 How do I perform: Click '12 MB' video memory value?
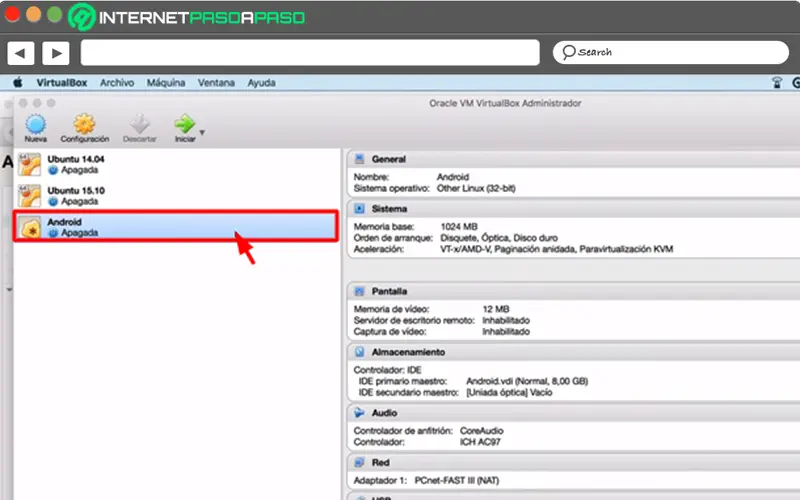click(x=496, y=309)
